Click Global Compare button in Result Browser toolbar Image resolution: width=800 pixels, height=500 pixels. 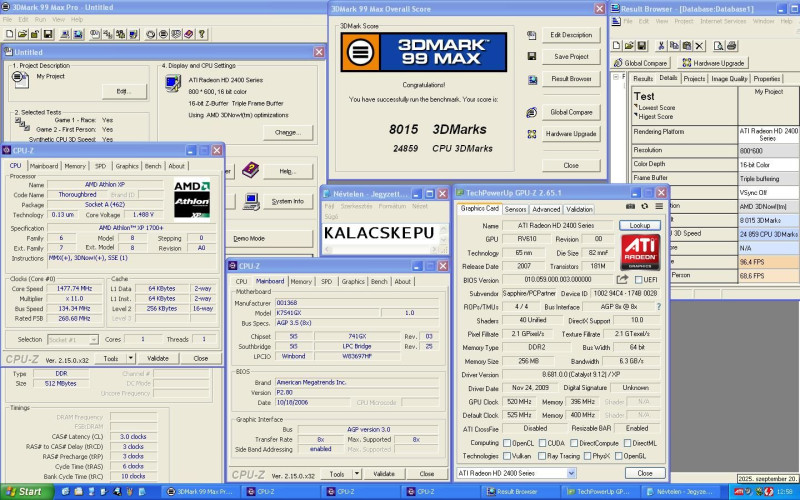641,63
